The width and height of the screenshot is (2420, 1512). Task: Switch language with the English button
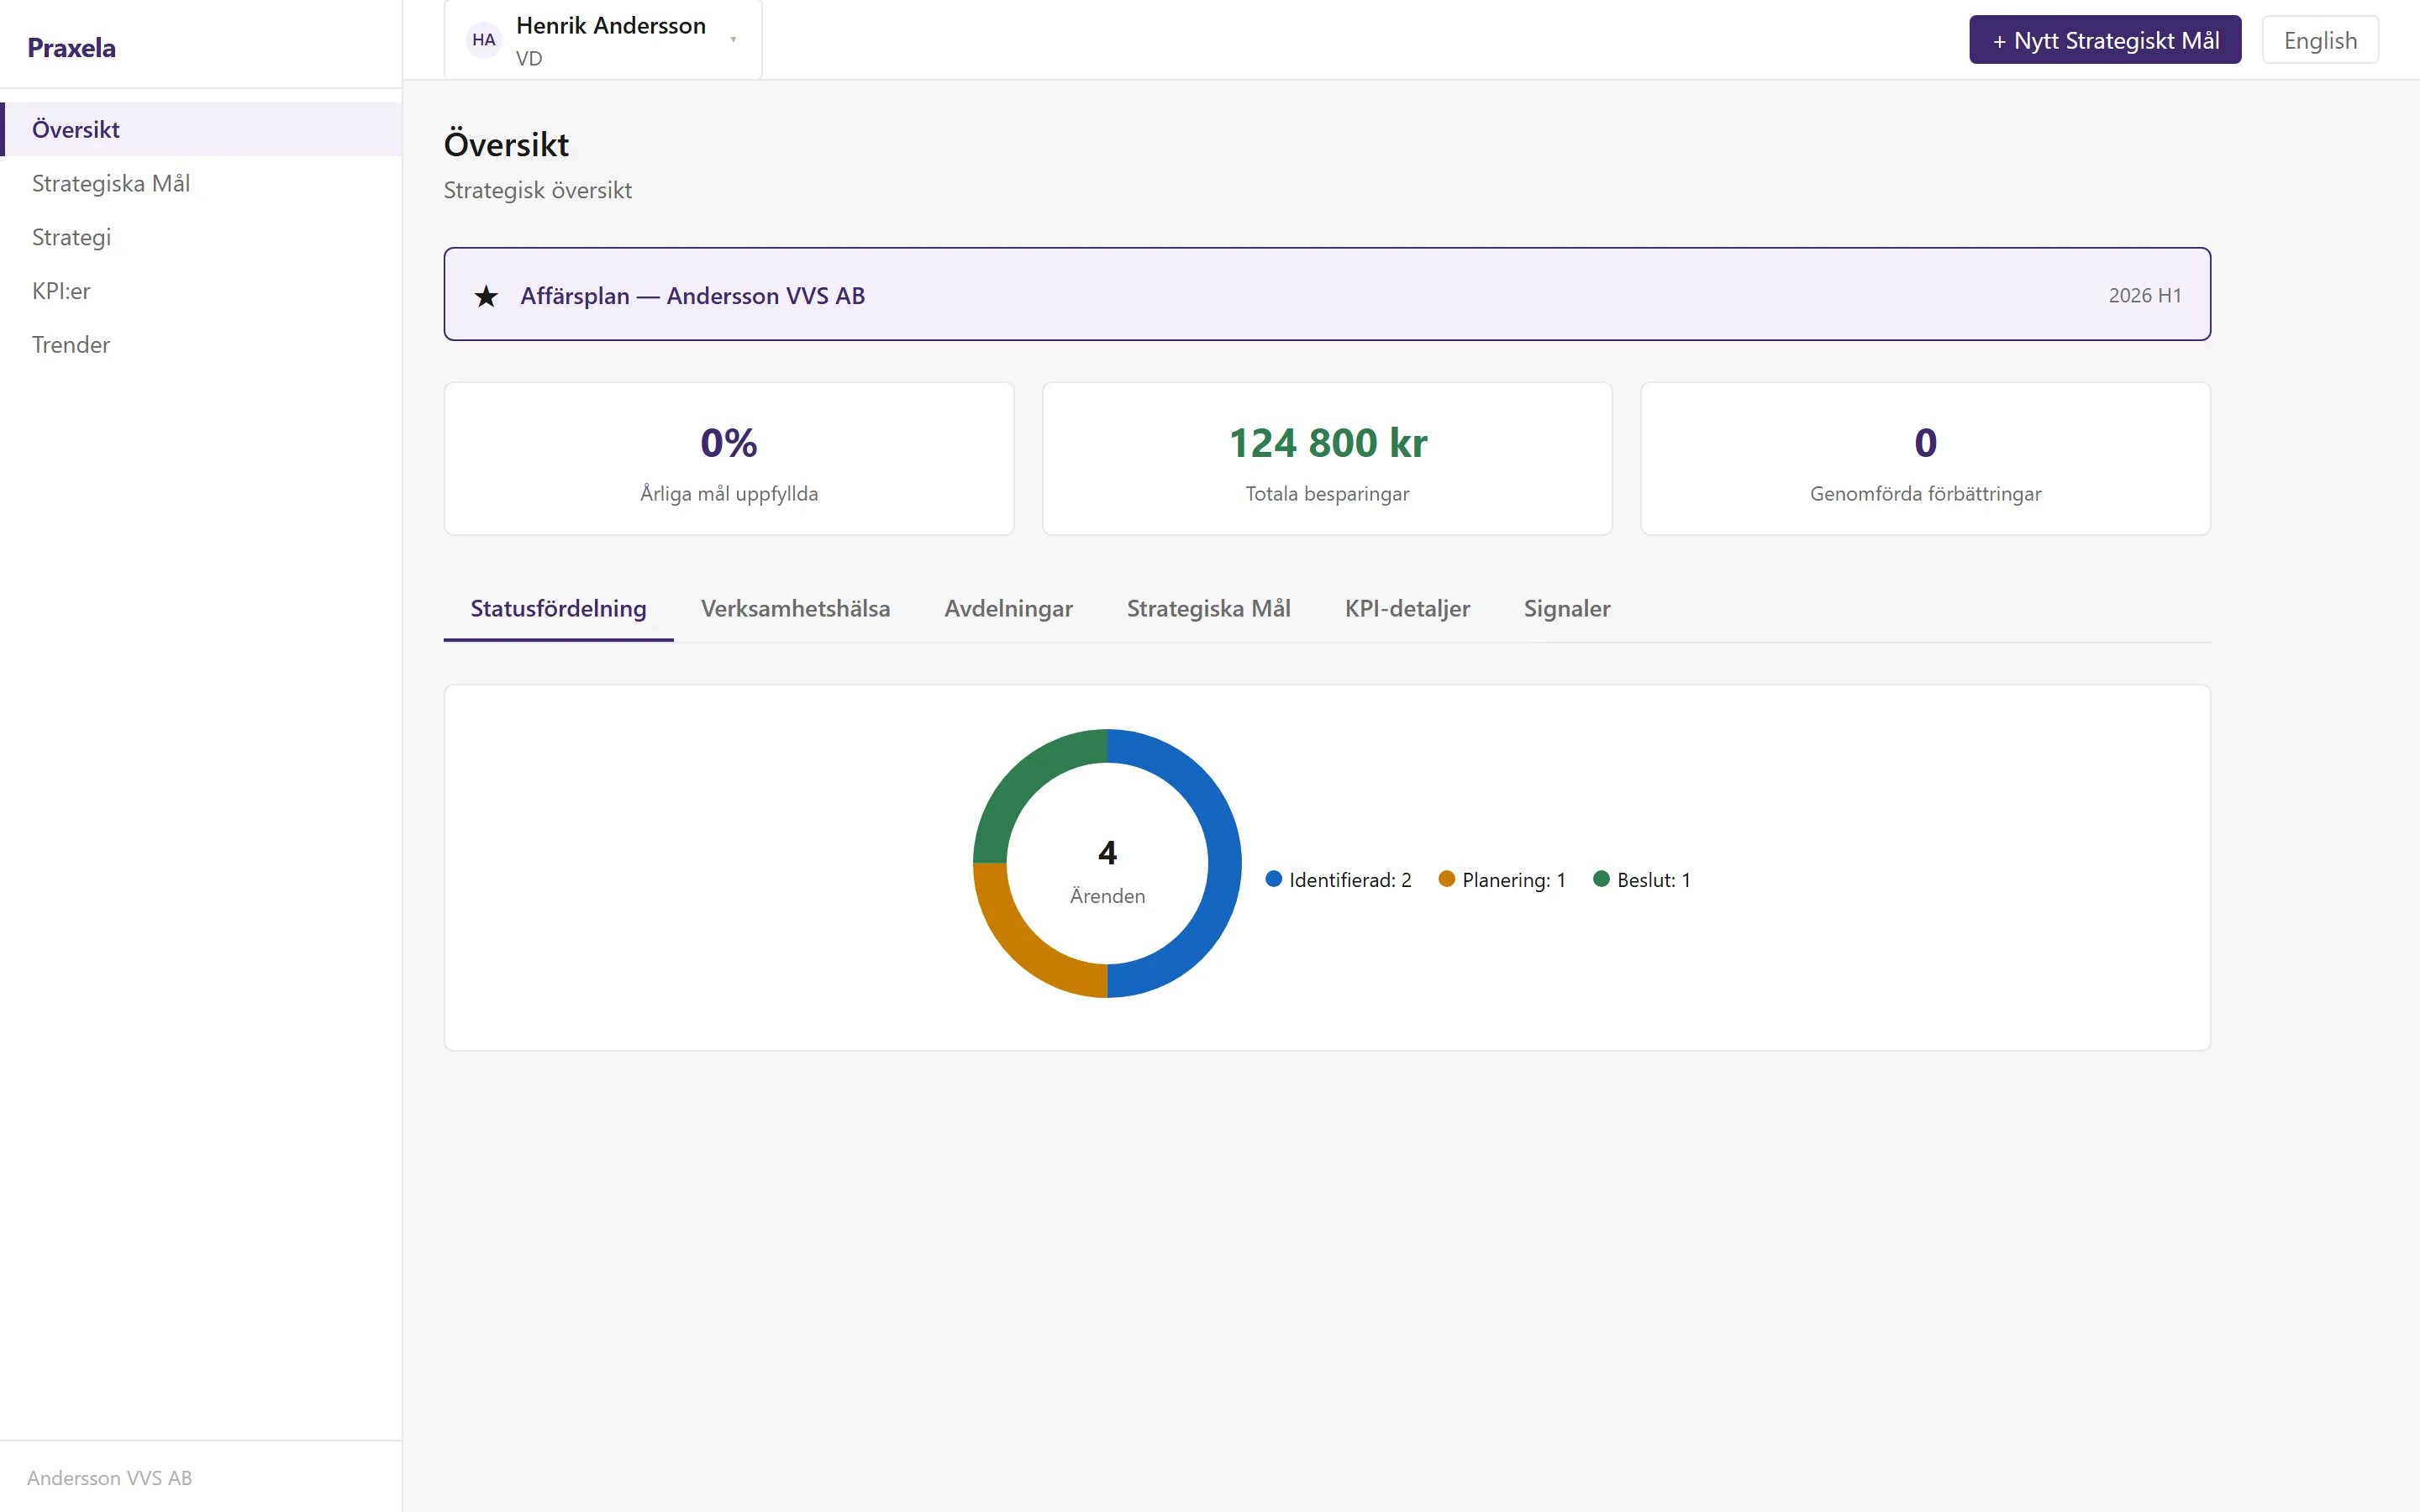(x=2320, y=40)
